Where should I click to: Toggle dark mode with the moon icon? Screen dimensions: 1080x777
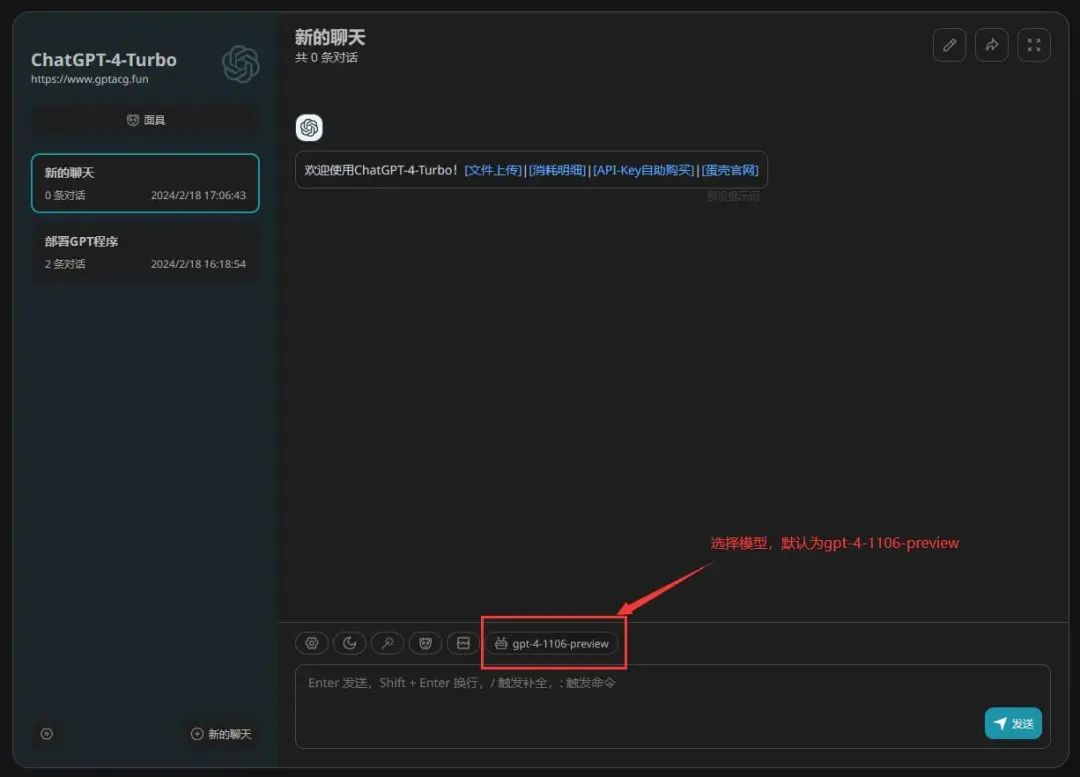349,643
